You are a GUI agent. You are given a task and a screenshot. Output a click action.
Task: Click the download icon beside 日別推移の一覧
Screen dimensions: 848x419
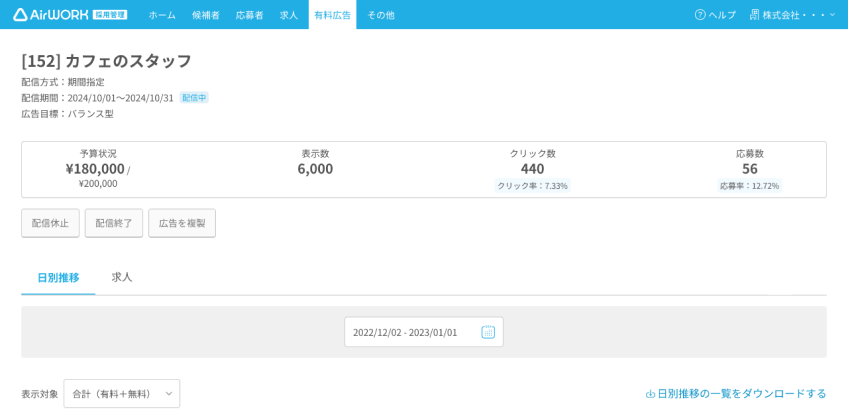point(651,394)
